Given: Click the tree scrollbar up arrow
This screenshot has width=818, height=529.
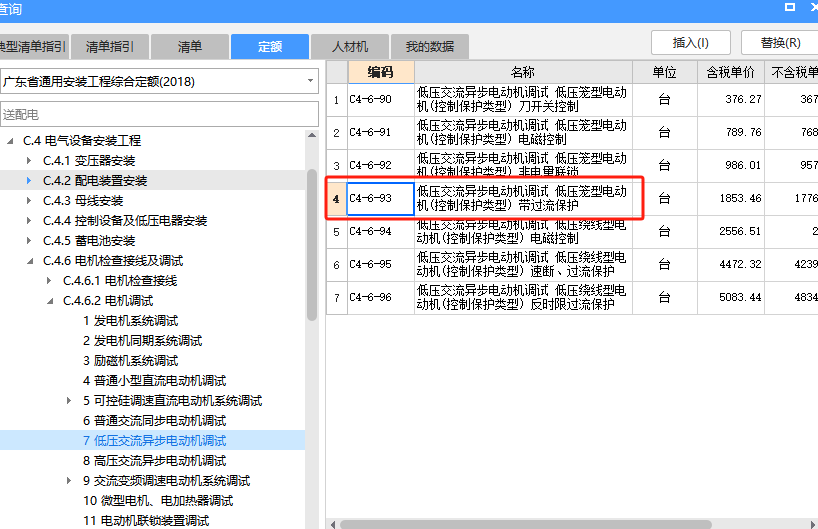Looking at the screenshot, I should point(312,136).
